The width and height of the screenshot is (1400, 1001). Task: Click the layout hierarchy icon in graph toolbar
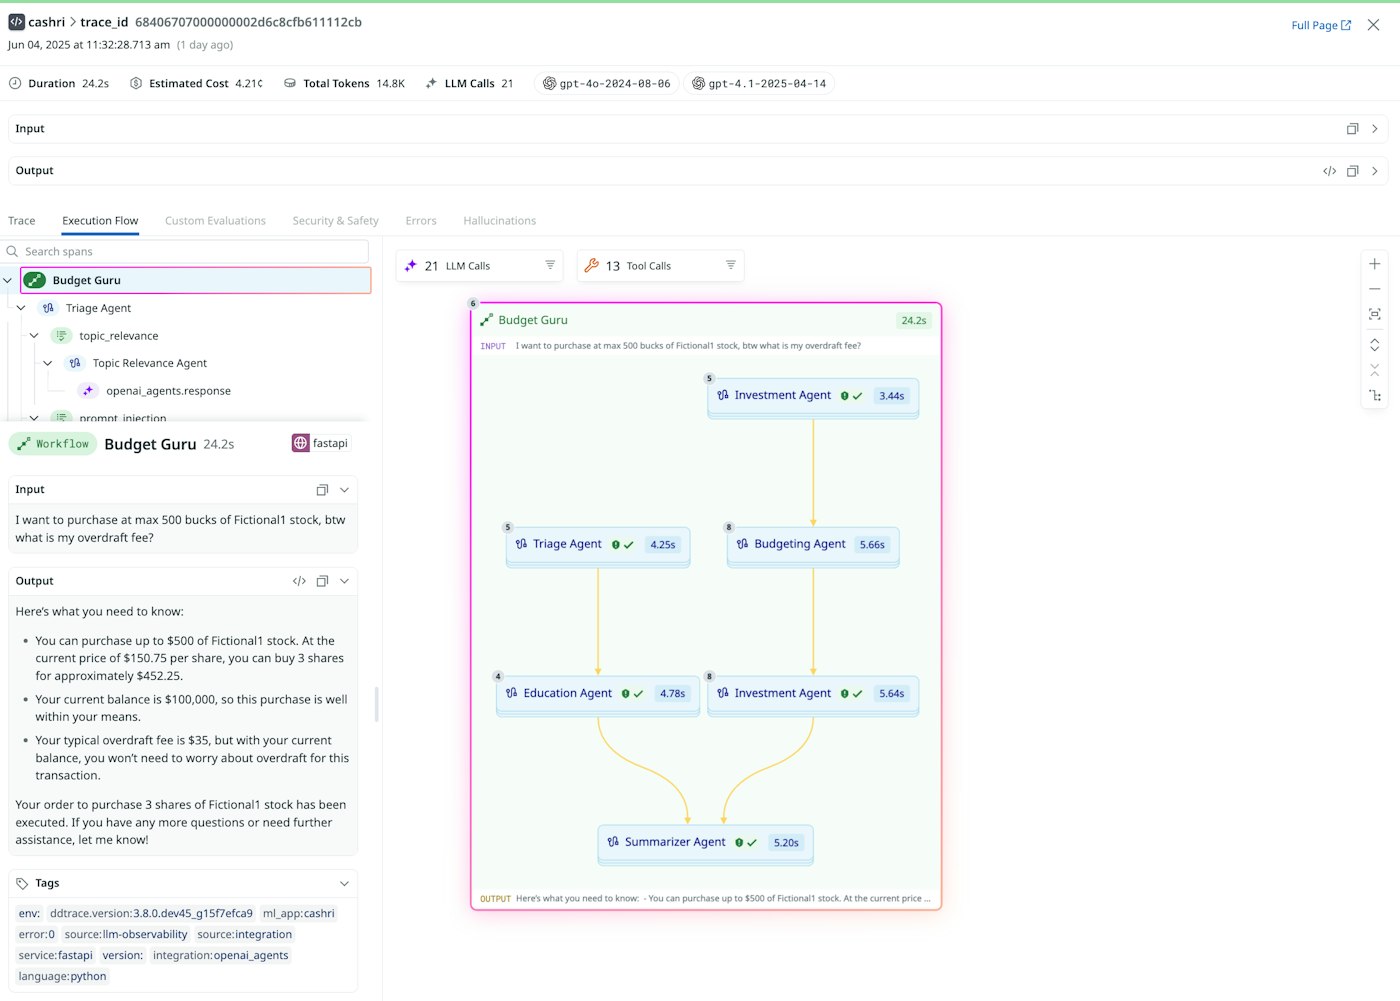tap(1374, 396)
